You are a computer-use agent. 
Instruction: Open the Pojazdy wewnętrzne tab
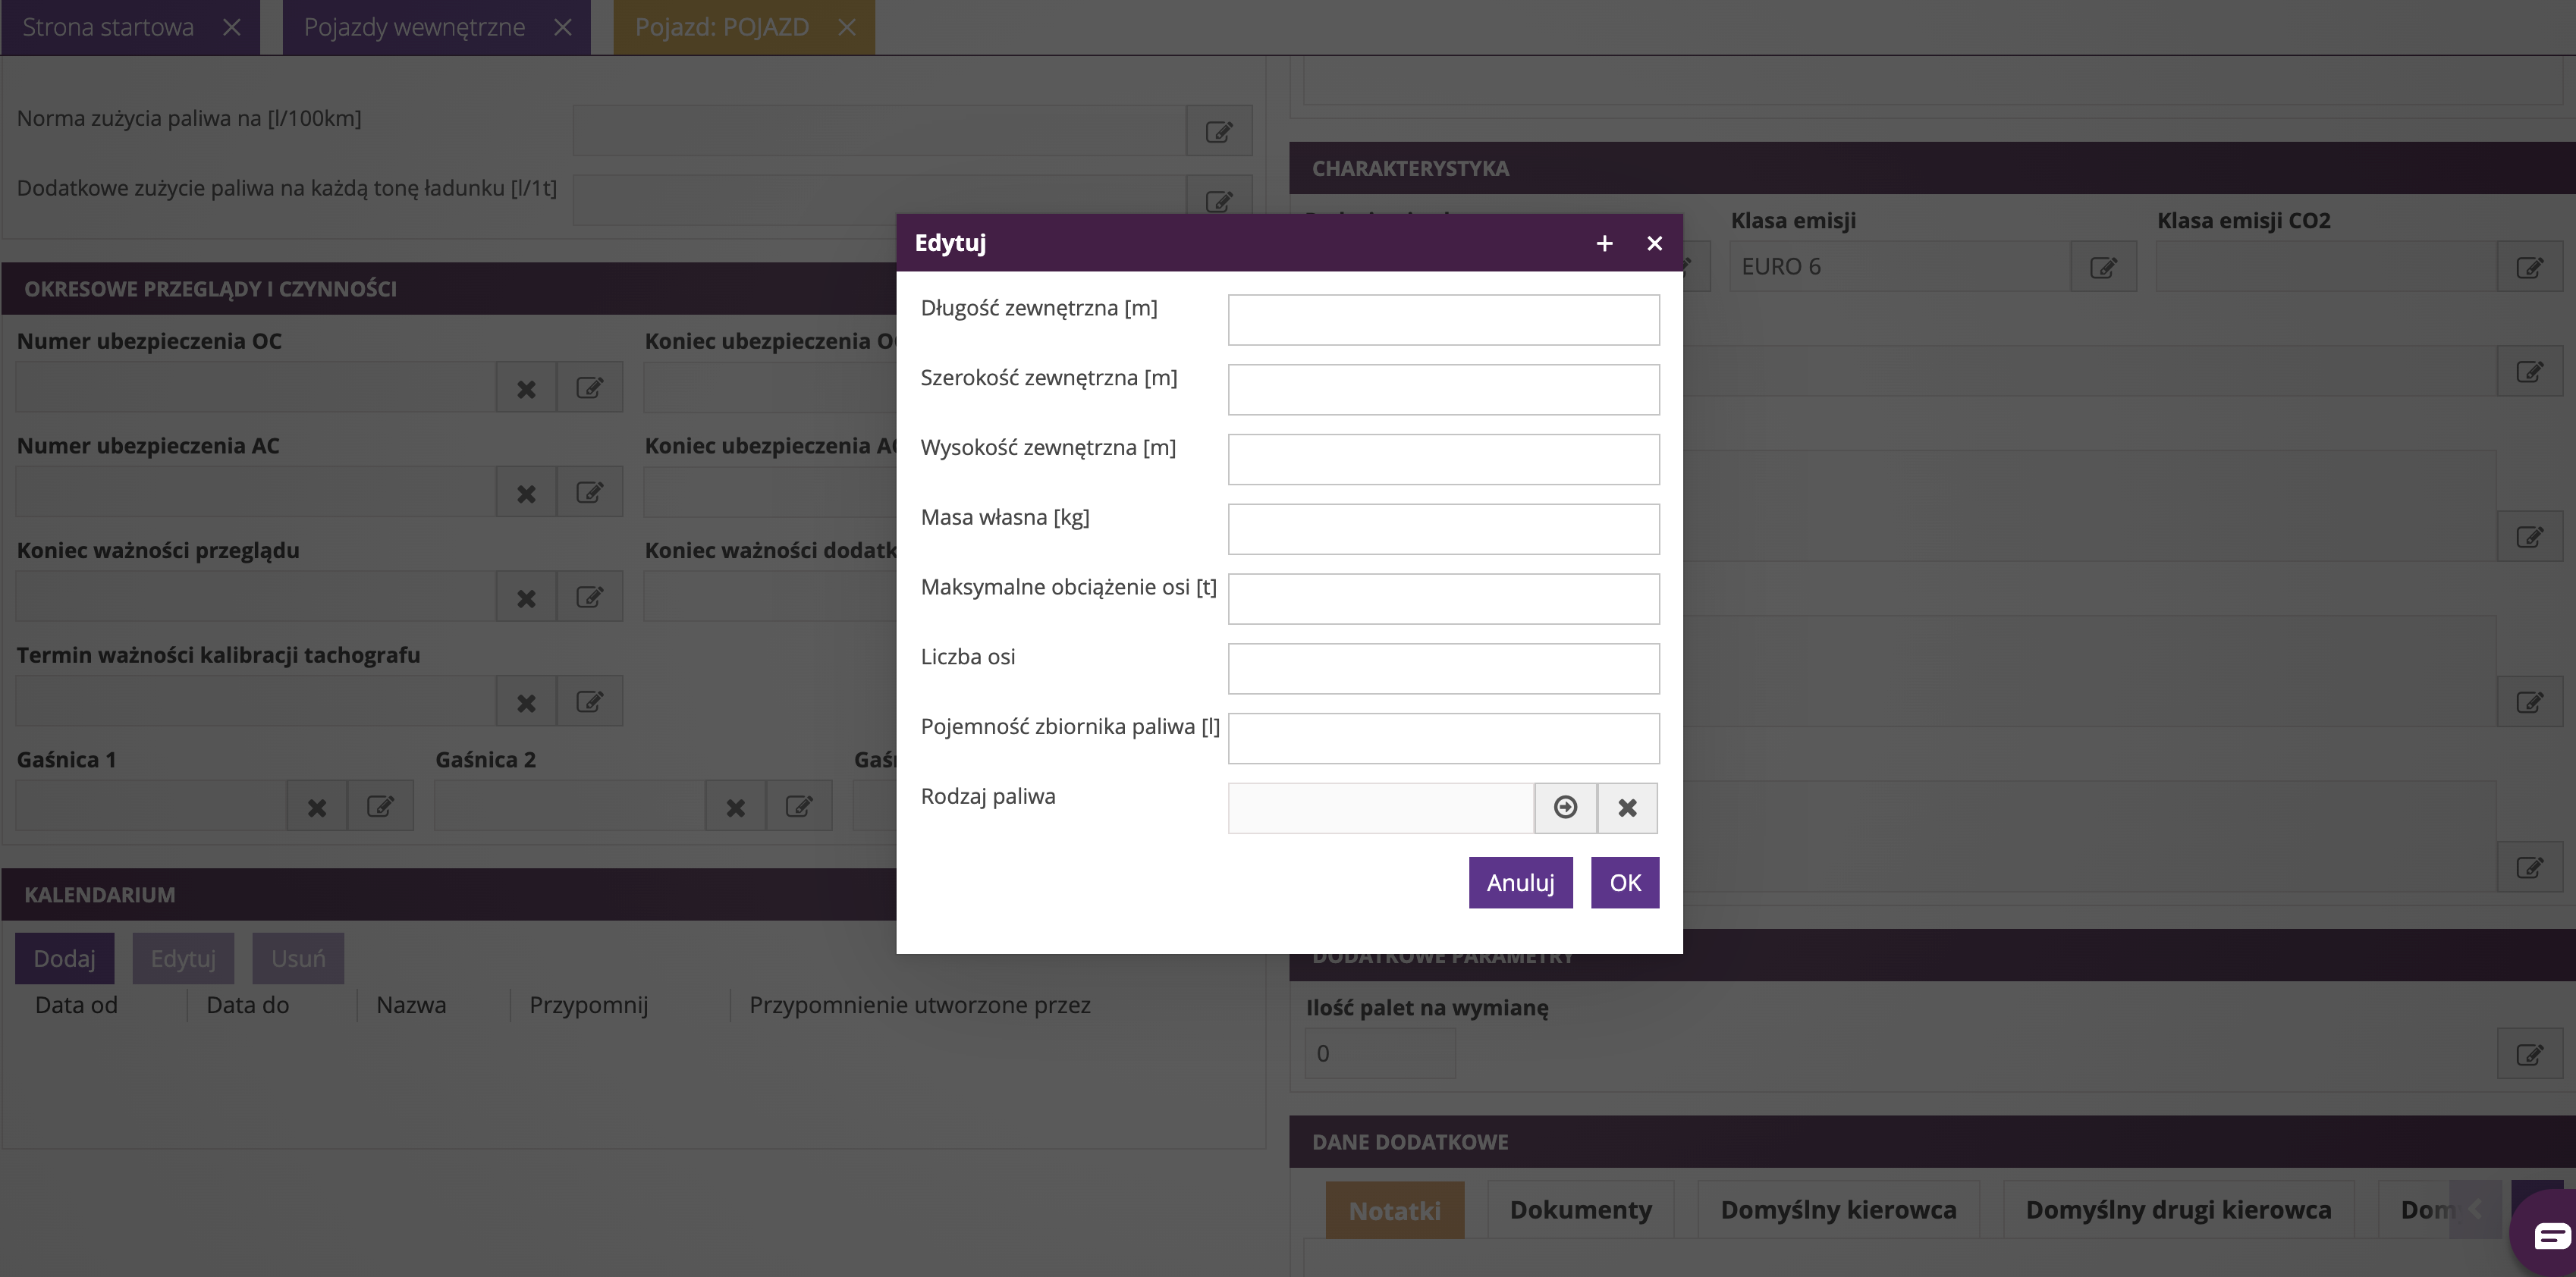click(x=414, y=27)
